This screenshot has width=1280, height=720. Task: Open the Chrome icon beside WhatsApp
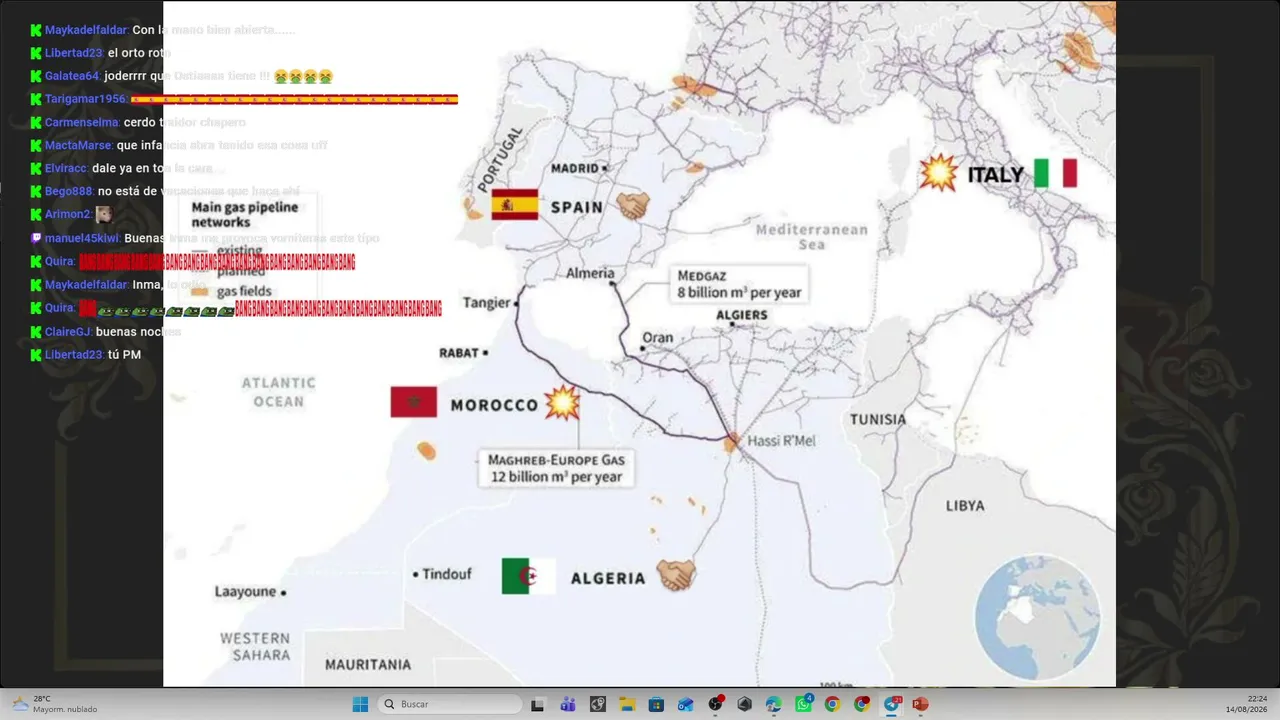pos(832,704)
